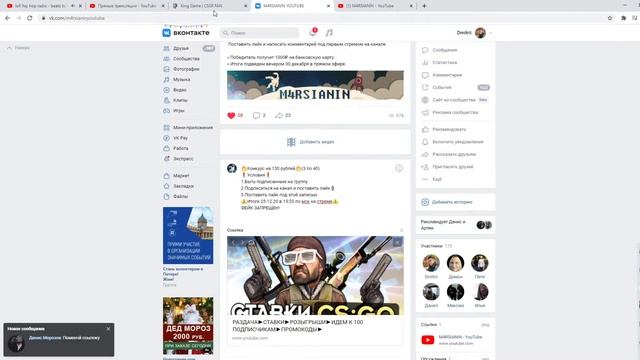Open the contest post options menu icon
This screenshot has height=360, width=640.
coord(399,168)
